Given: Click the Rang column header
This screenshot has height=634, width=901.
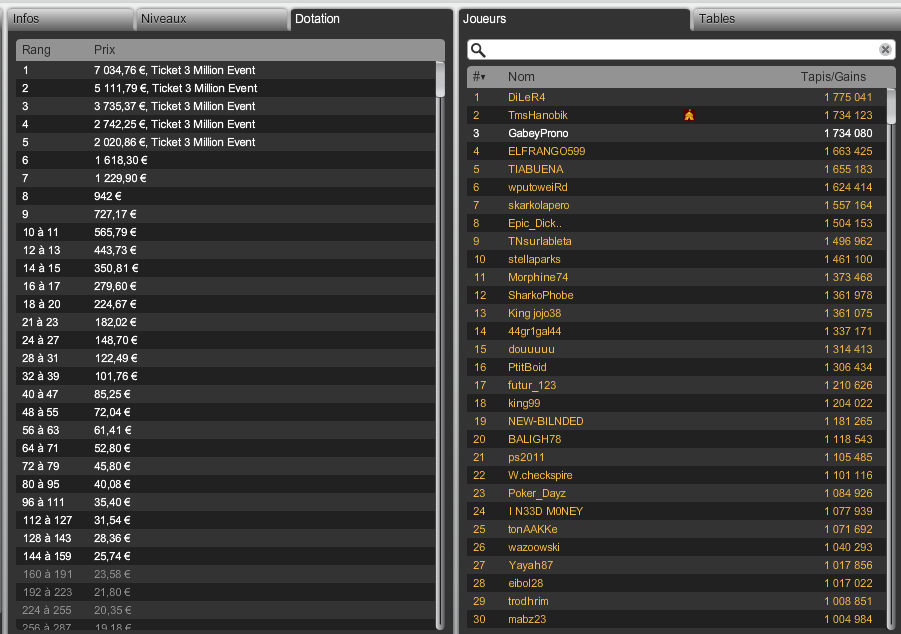Looking at the screenshot, I should [36, 50].
